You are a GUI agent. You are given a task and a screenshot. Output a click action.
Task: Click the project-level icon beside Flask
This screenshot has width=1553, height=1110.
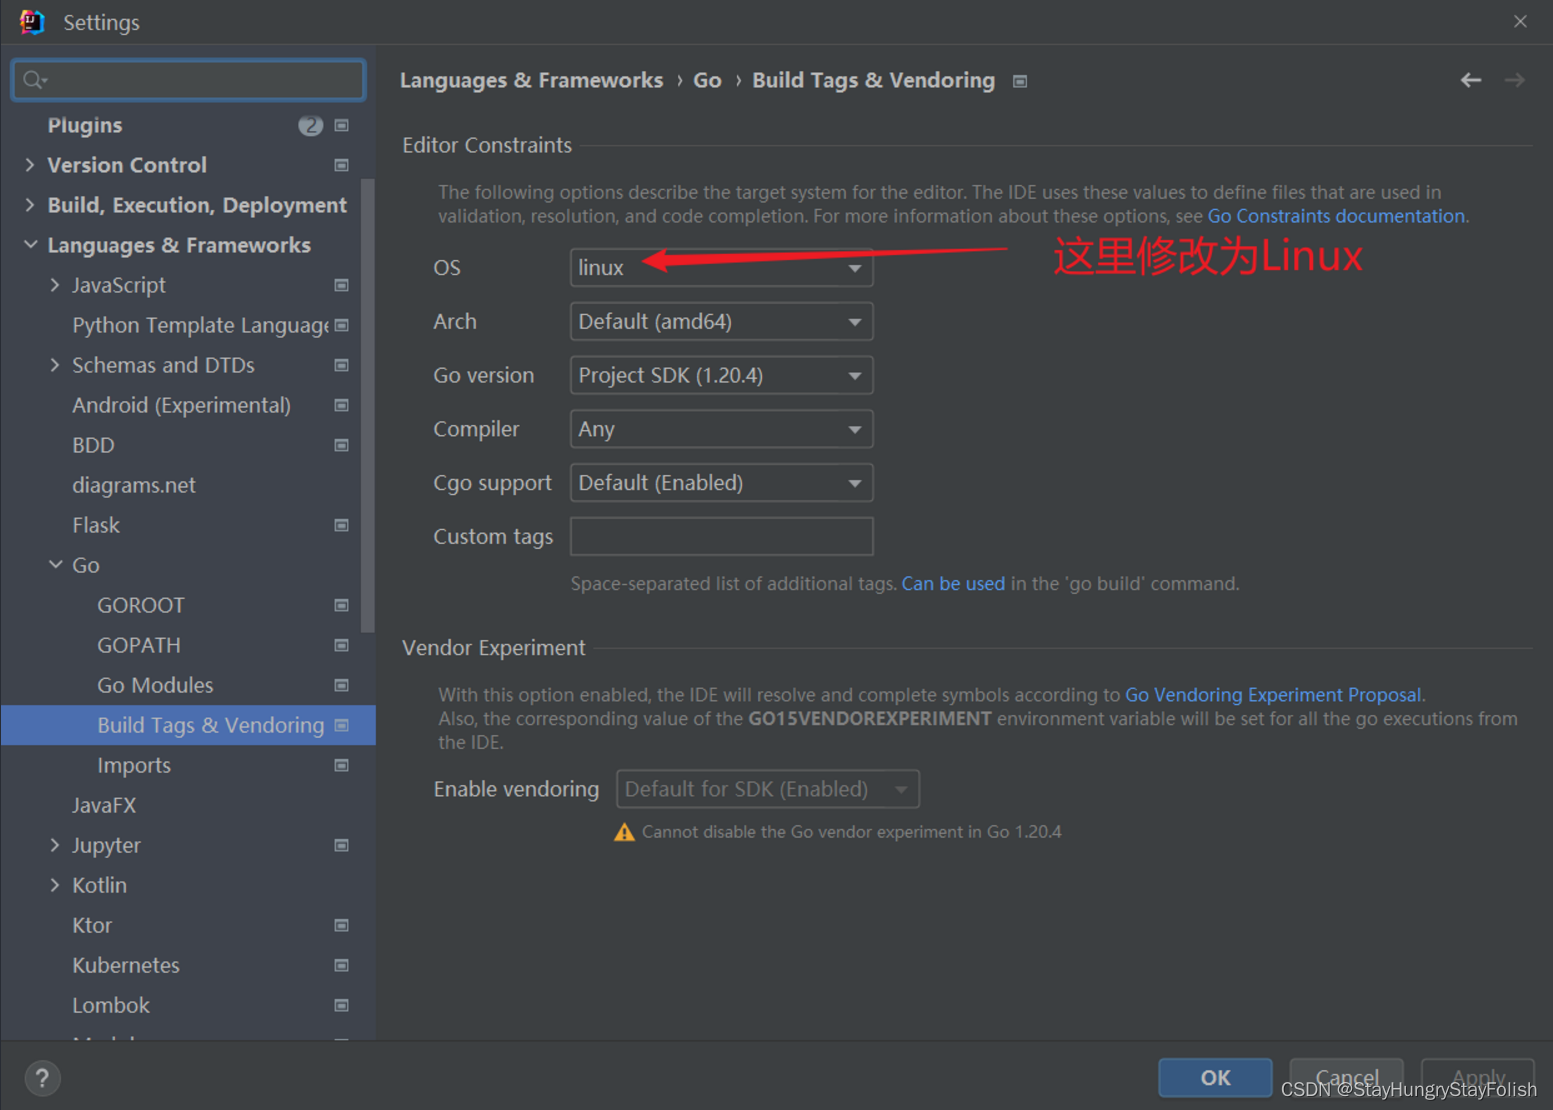341,525
